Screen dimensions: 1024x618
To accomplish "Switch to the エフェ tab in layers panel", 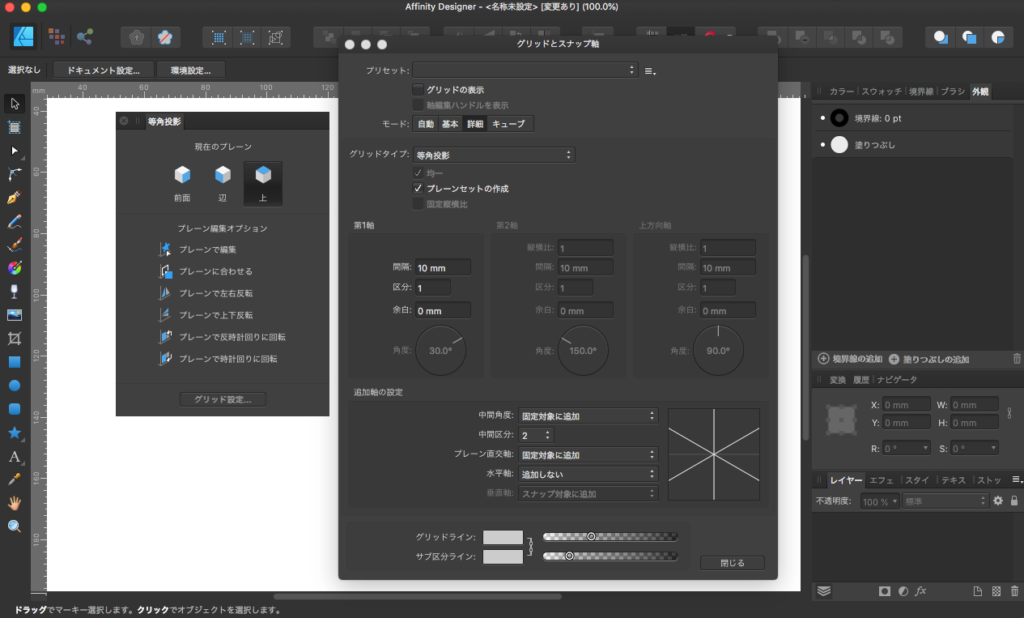I will [881, 480].
